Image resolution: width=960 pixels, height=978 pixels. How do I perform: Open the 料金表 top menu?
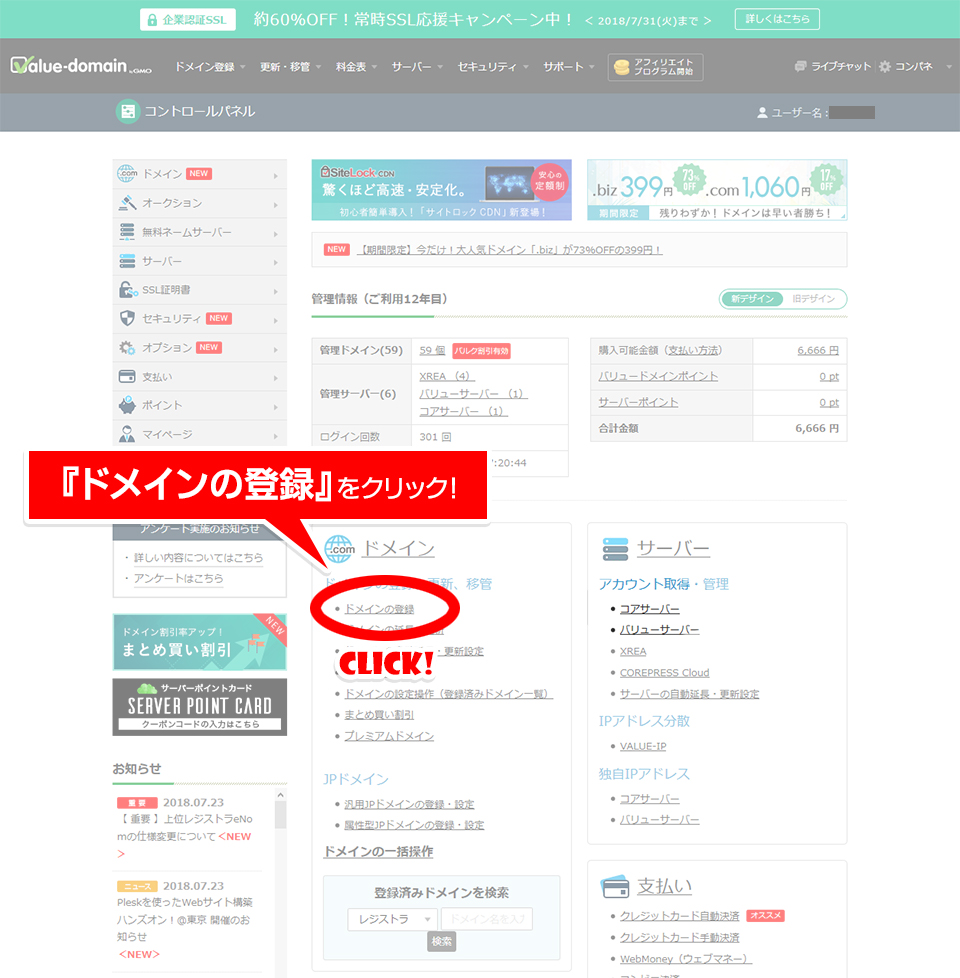pos(356,67)
